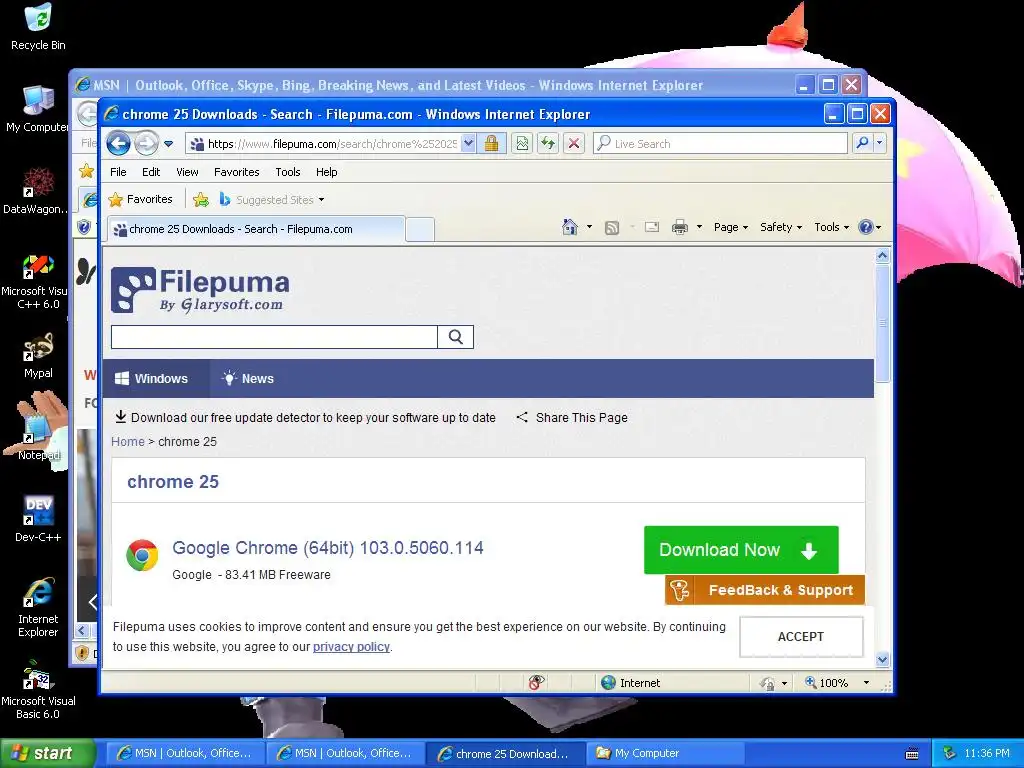The height and width of the screenshot is (768, 1024).
Task: Click the Forward navigation arrow button
Action: [146, 143]
